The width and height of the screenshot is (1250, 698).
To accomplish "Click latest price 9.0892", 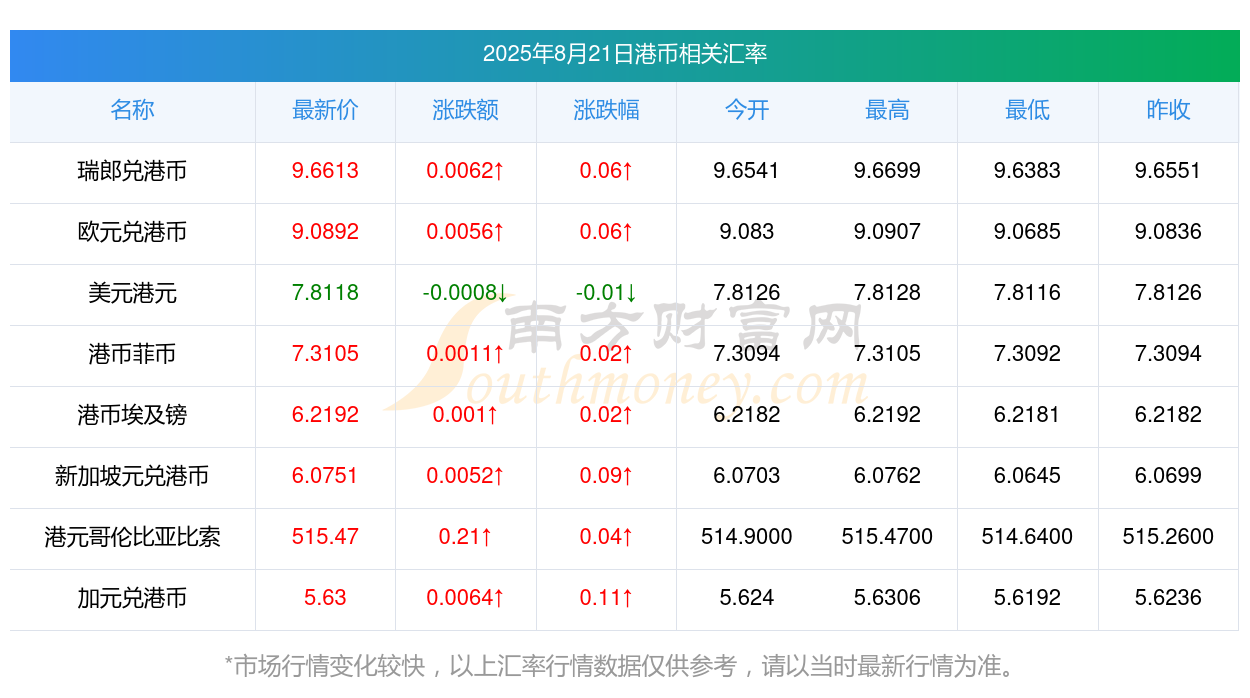I will [x=325, y=232].
